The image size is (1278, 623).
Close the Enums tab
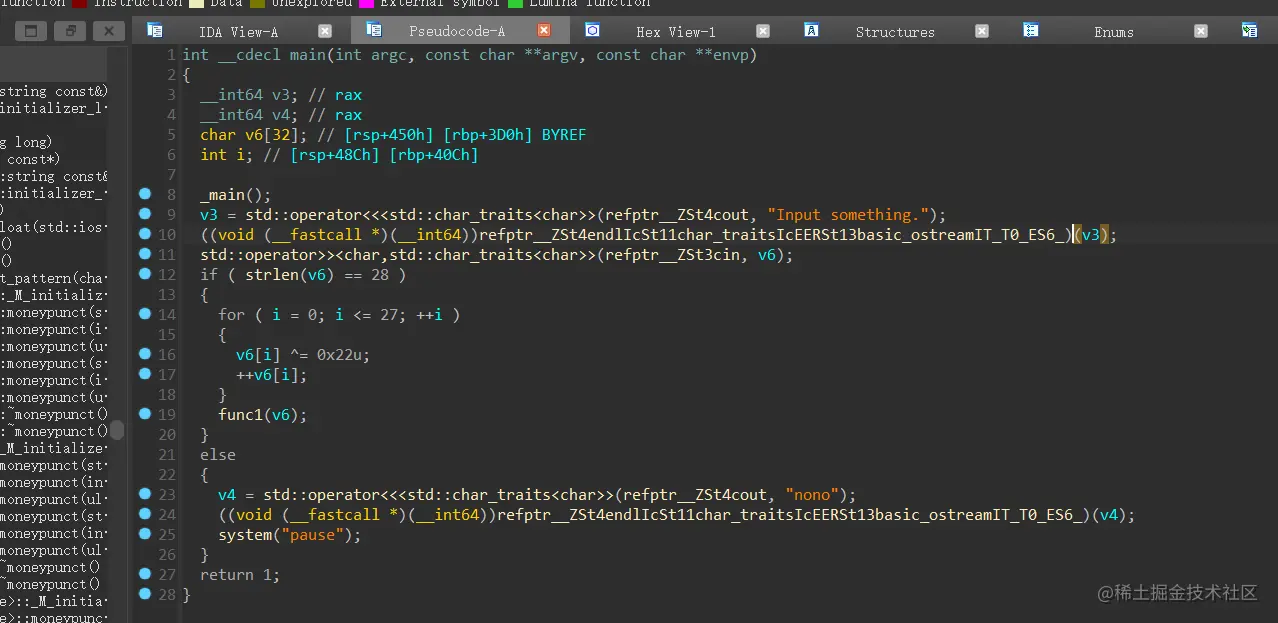pos(1202,31)
